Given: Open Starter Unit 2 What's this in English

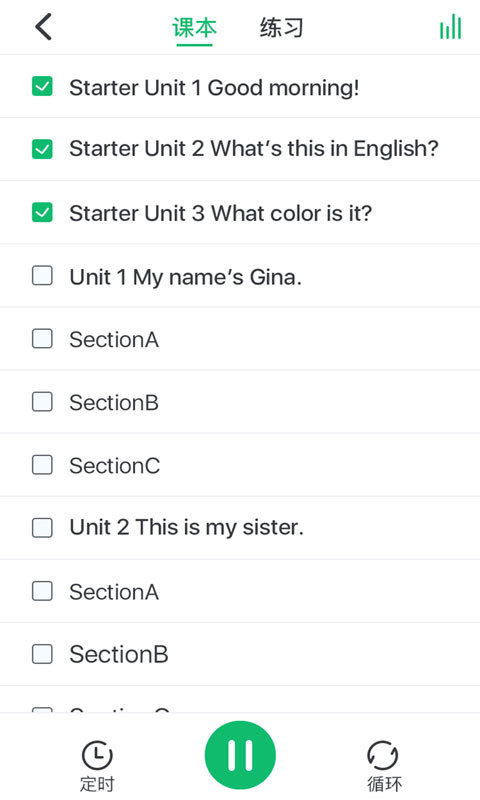Looking at the screenshot, I should point(254,149).
